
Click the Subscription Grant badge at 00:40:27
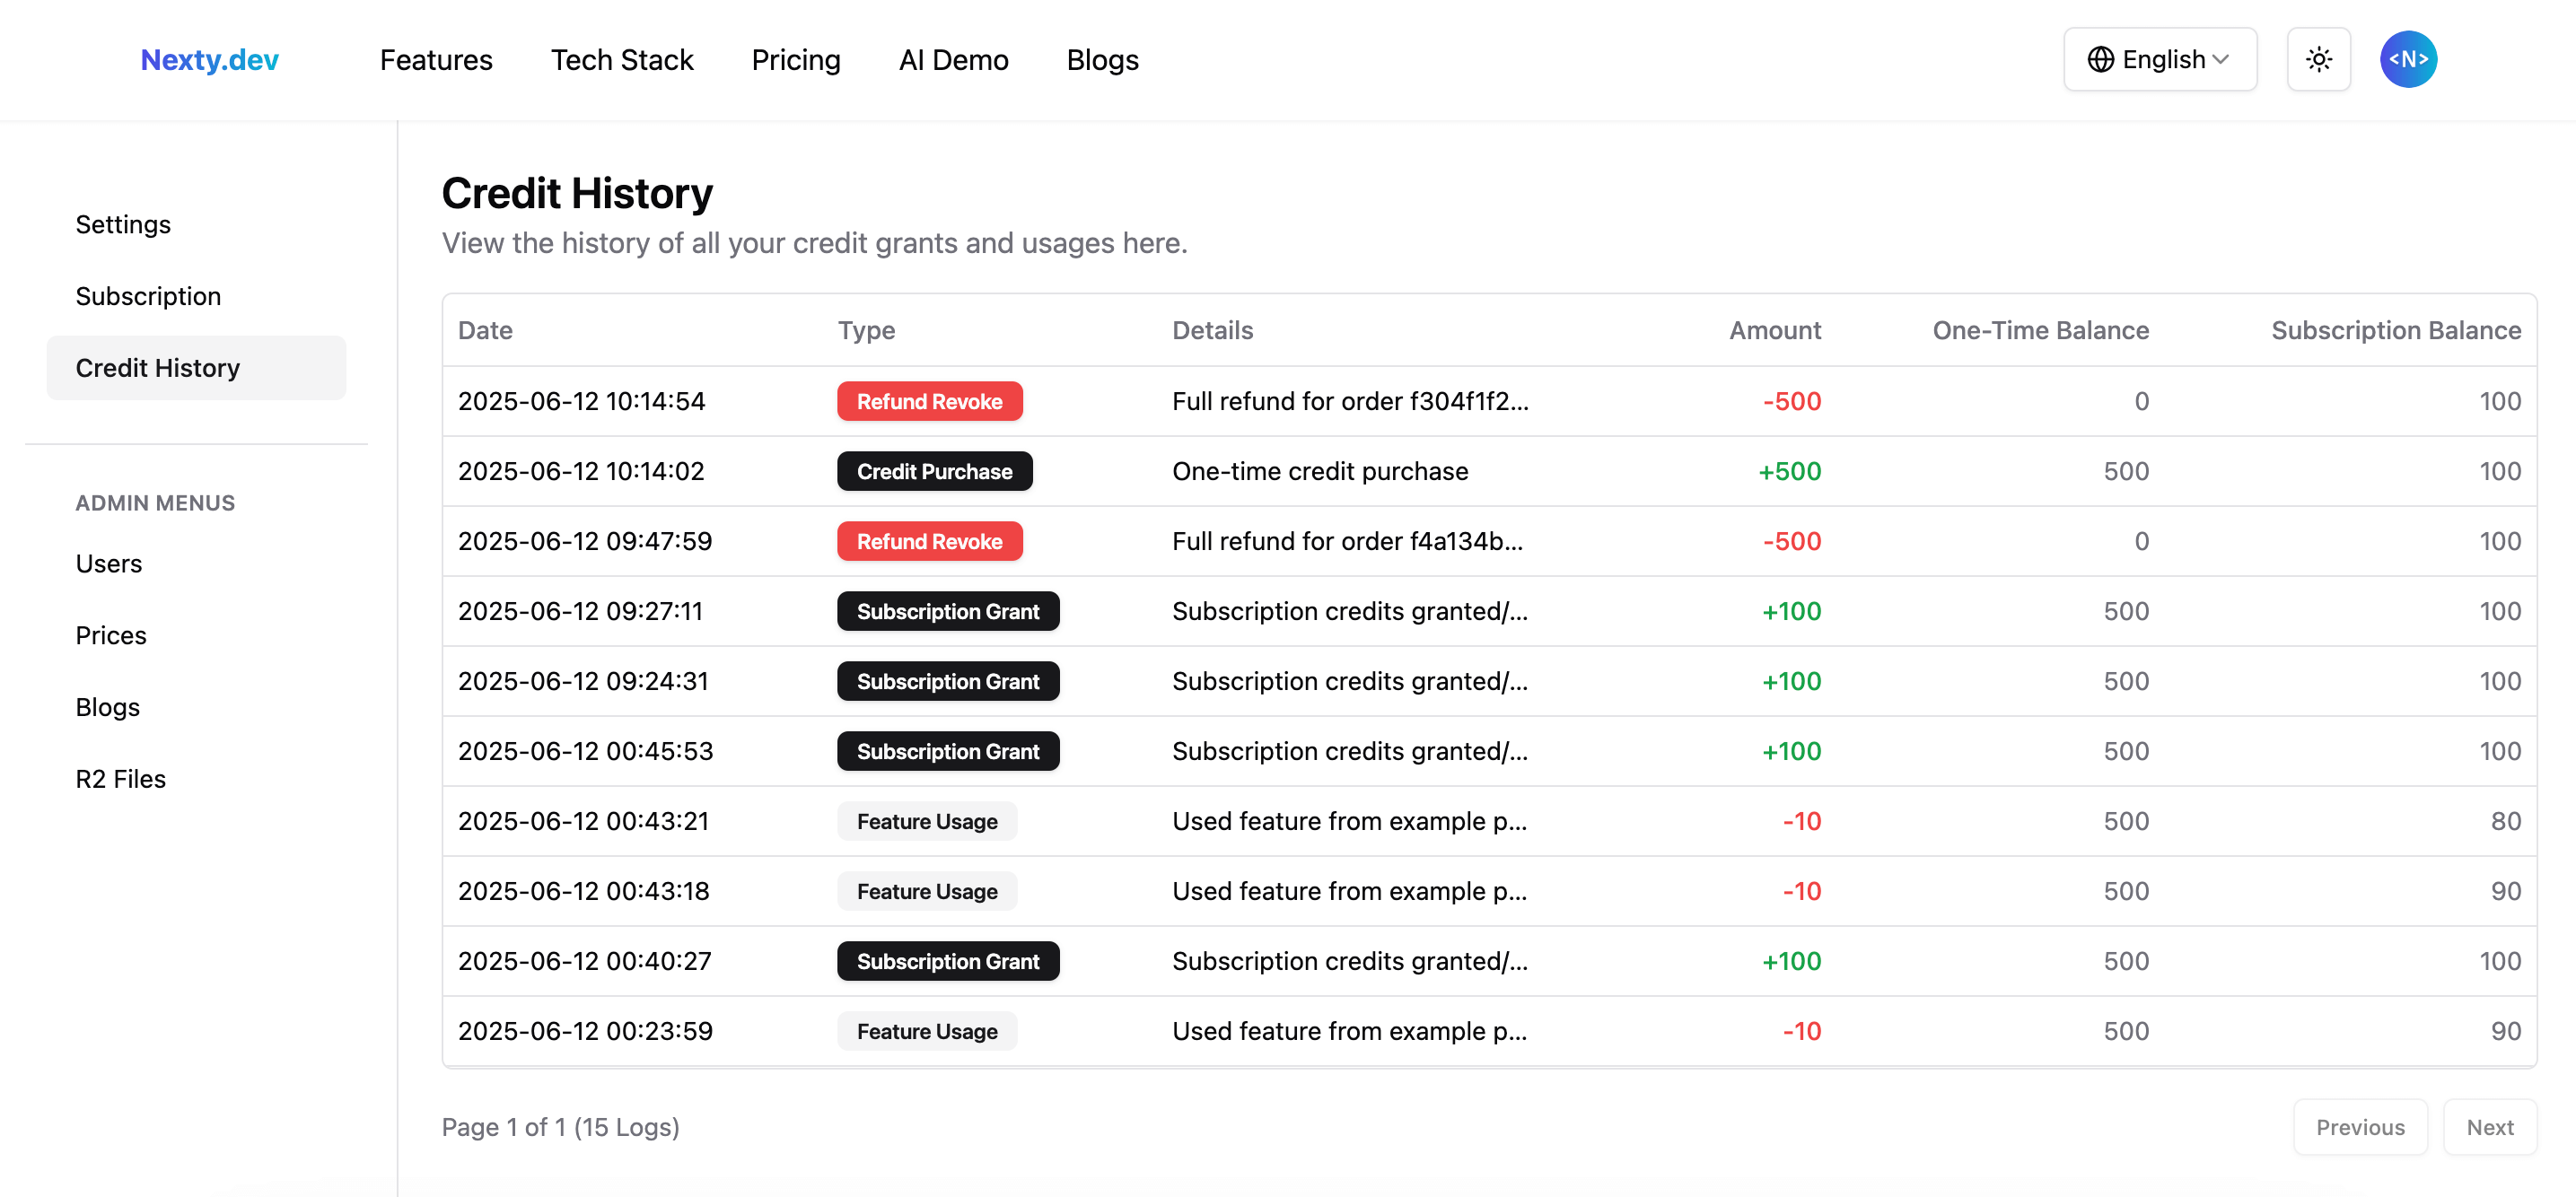point(947,962)
